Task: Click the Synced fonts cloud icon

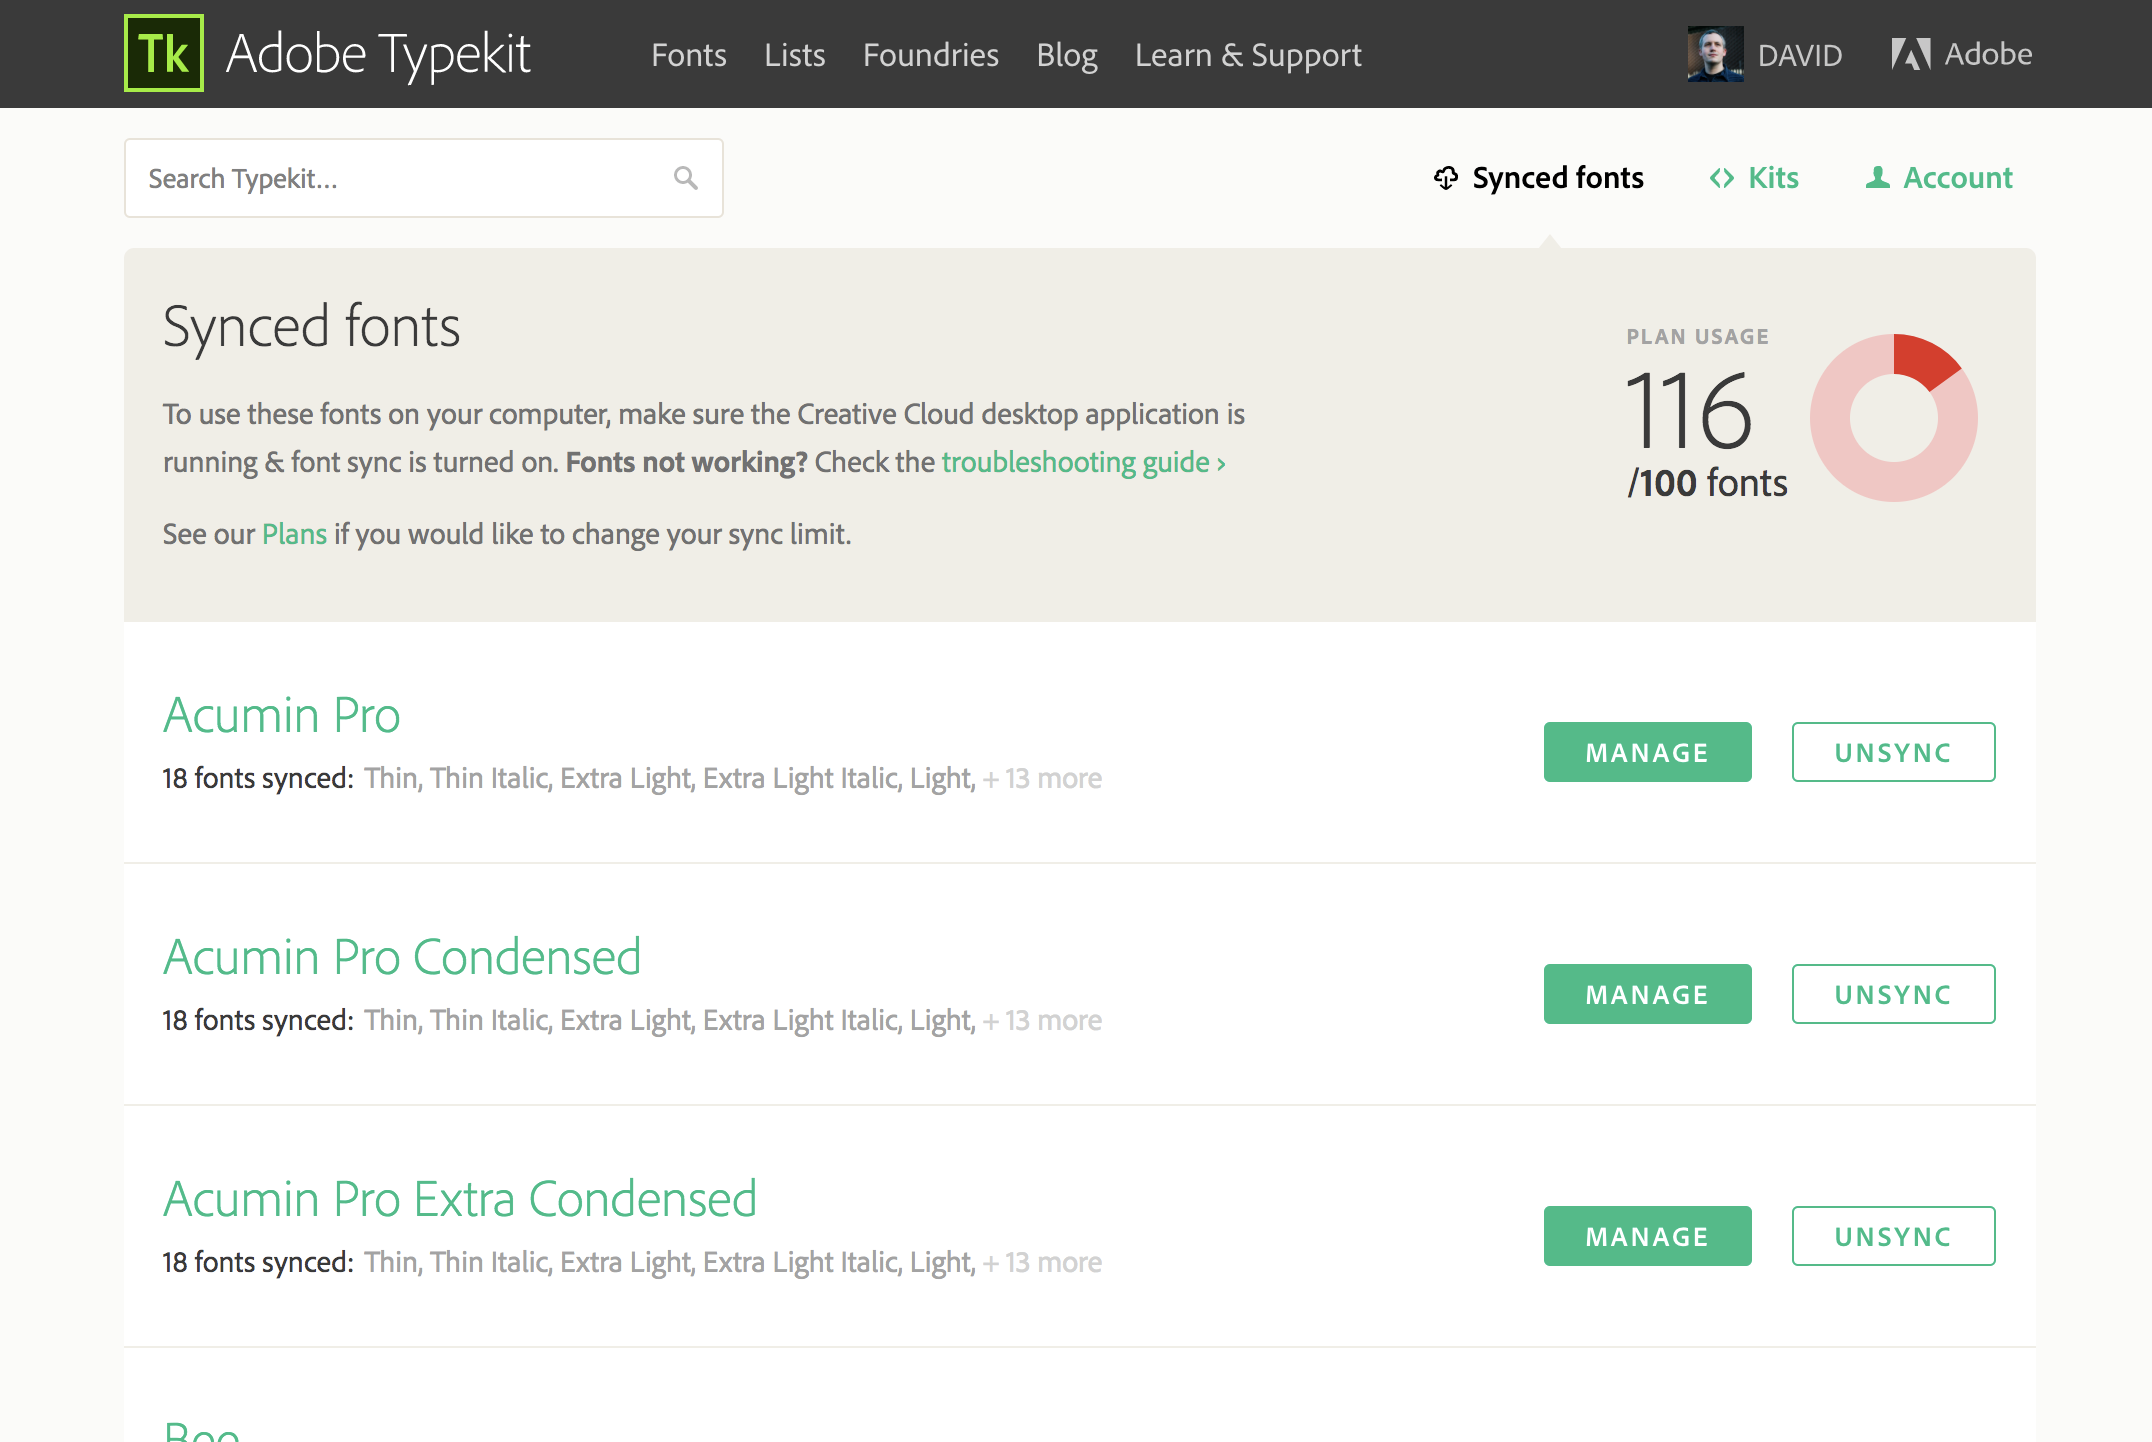Action: (x=1446, y=178)
